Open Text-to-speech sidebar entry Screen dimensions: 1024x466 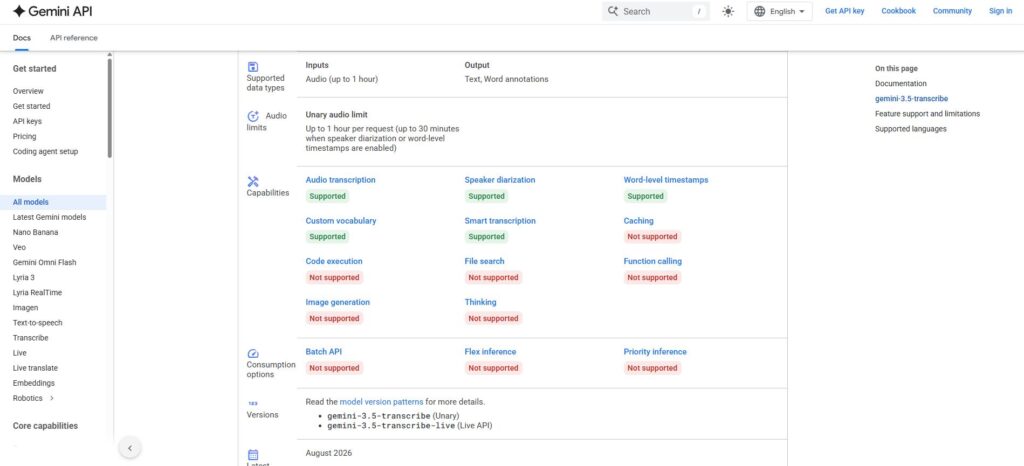click(37, 323)
